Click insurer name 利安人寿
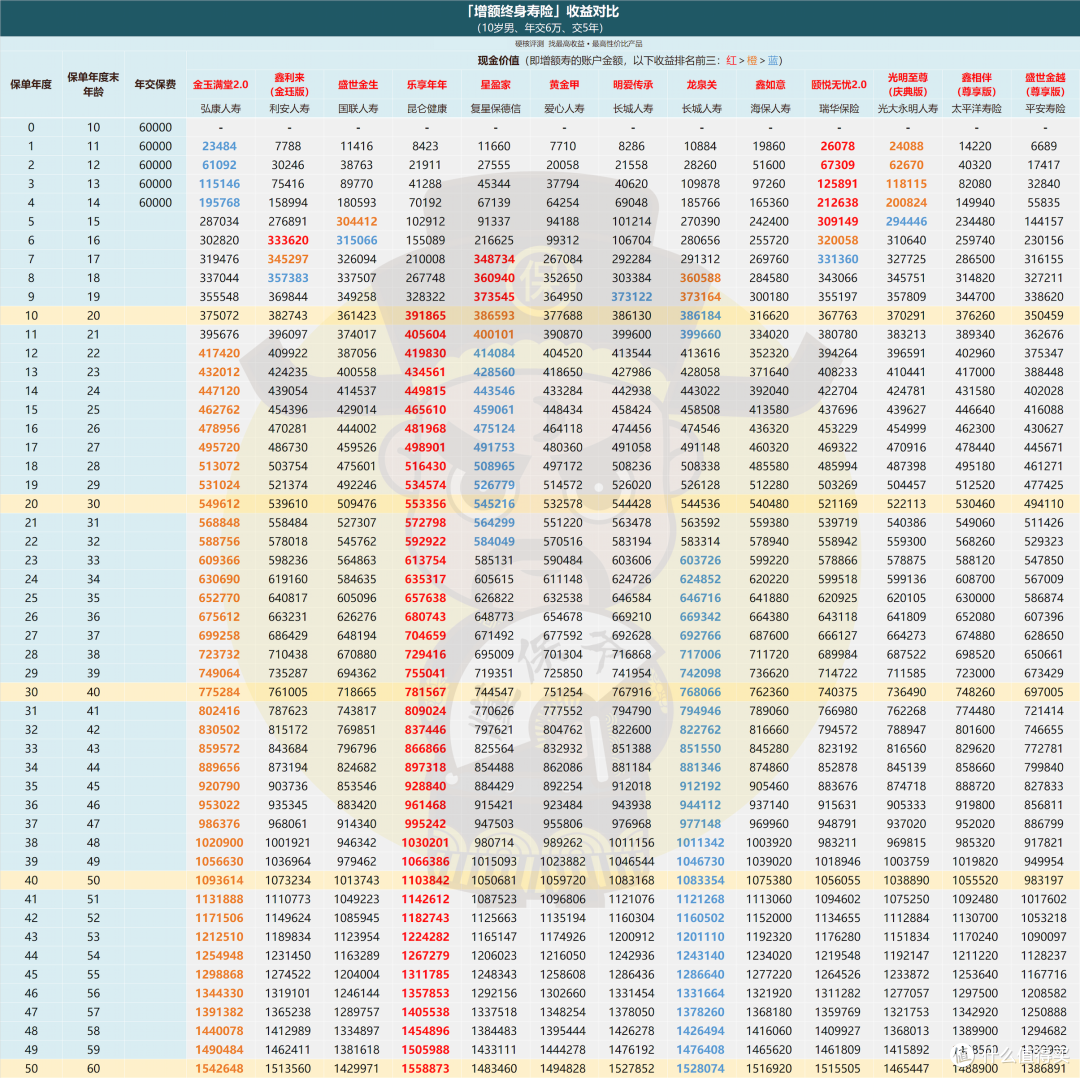 click(x=289, y=108)
